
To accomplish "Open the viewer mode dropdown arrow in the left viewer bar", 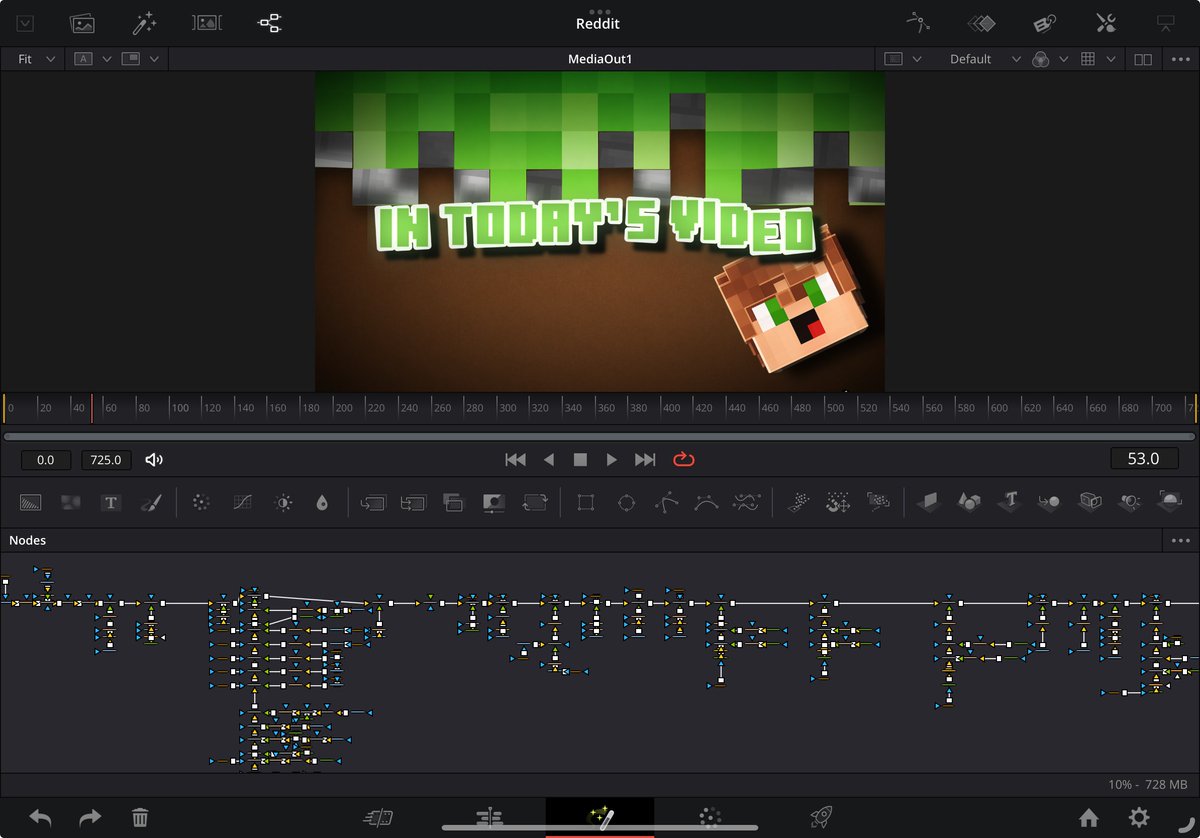I will point(154,59).
